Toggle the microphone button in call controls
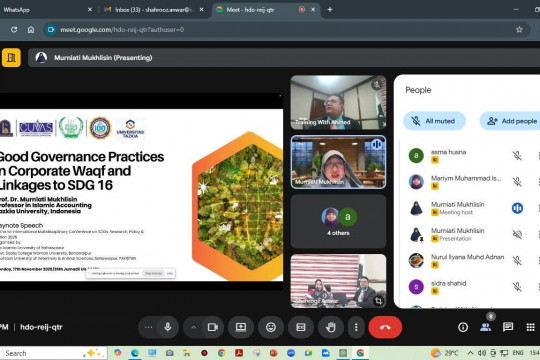This screenshot has width=540, height=360. coord(168,327)
